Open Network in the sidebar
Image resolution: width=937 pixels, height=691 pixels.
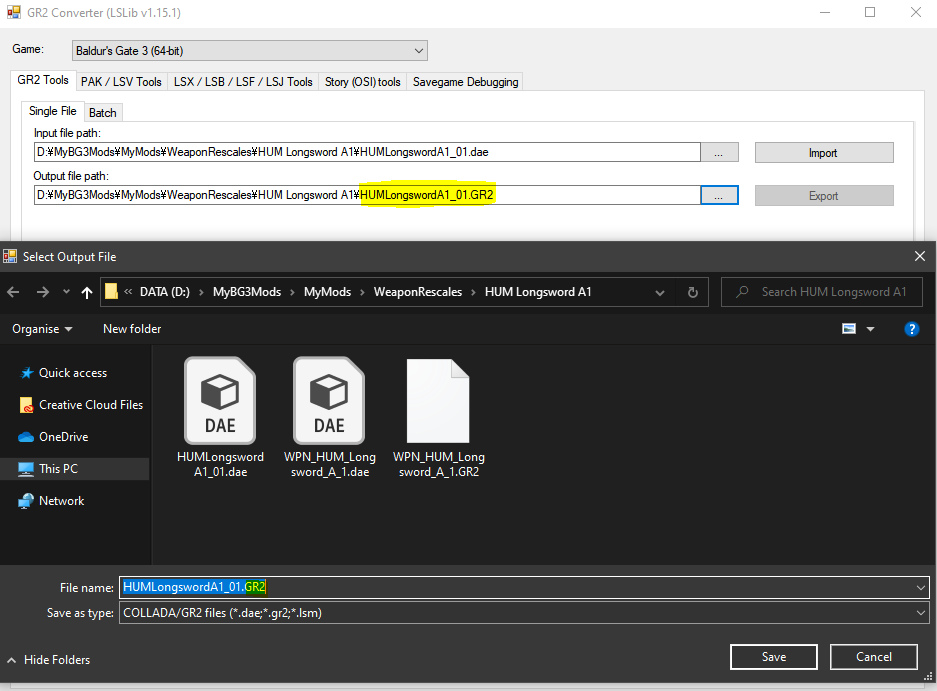(51, 501)
